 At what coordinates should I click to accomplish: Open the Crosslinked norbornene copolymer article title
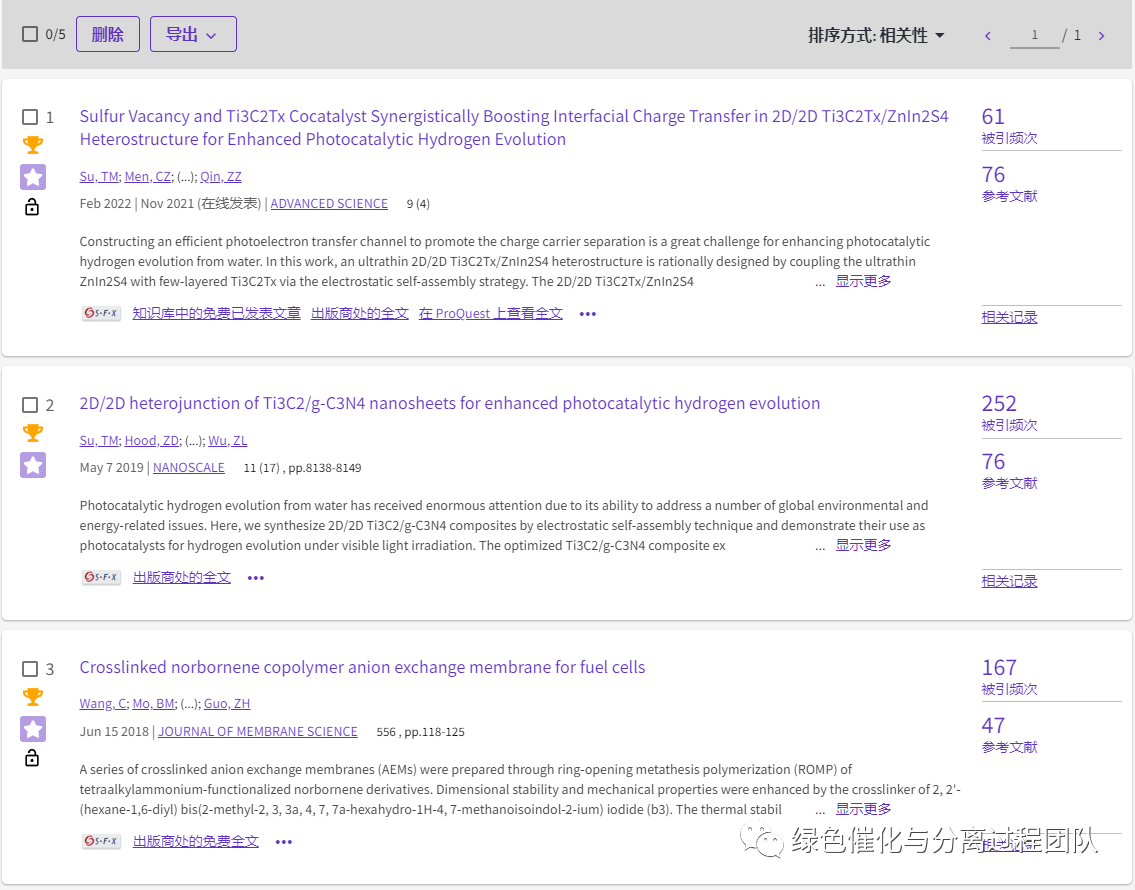coord(362,667)
